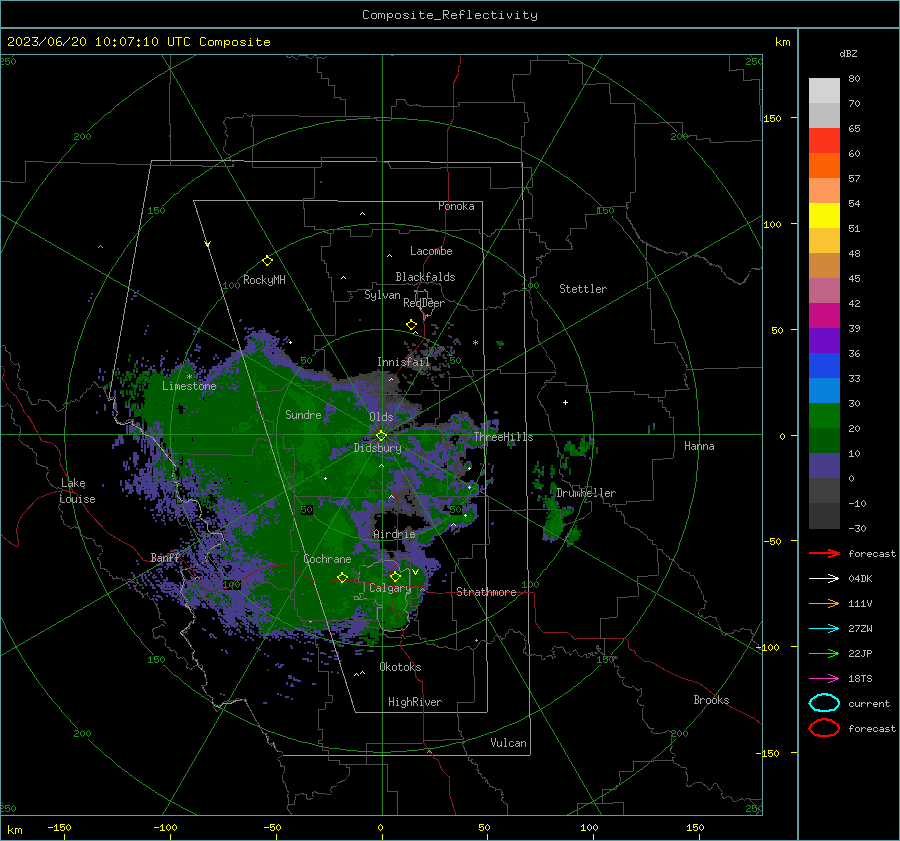
Task: Select the bright yellow 54–51 dBZ swatch
Action: tap(824, 216)
